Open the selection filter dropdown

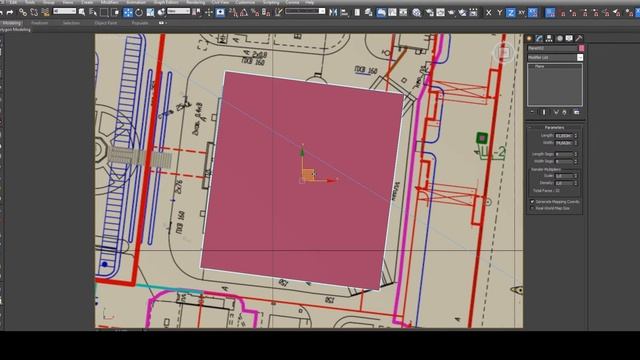pos(64,11)
